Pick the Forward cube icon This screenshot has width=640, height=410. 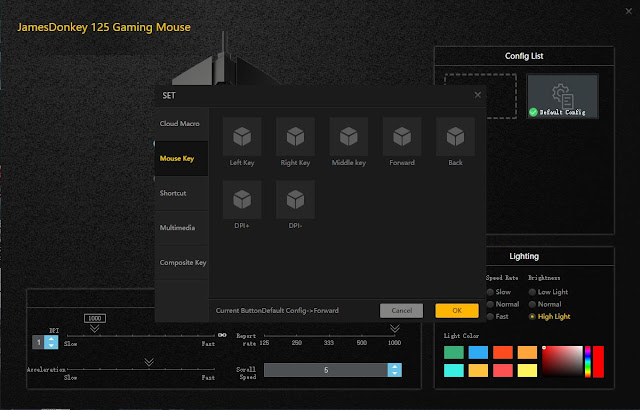tap(402, 136)
